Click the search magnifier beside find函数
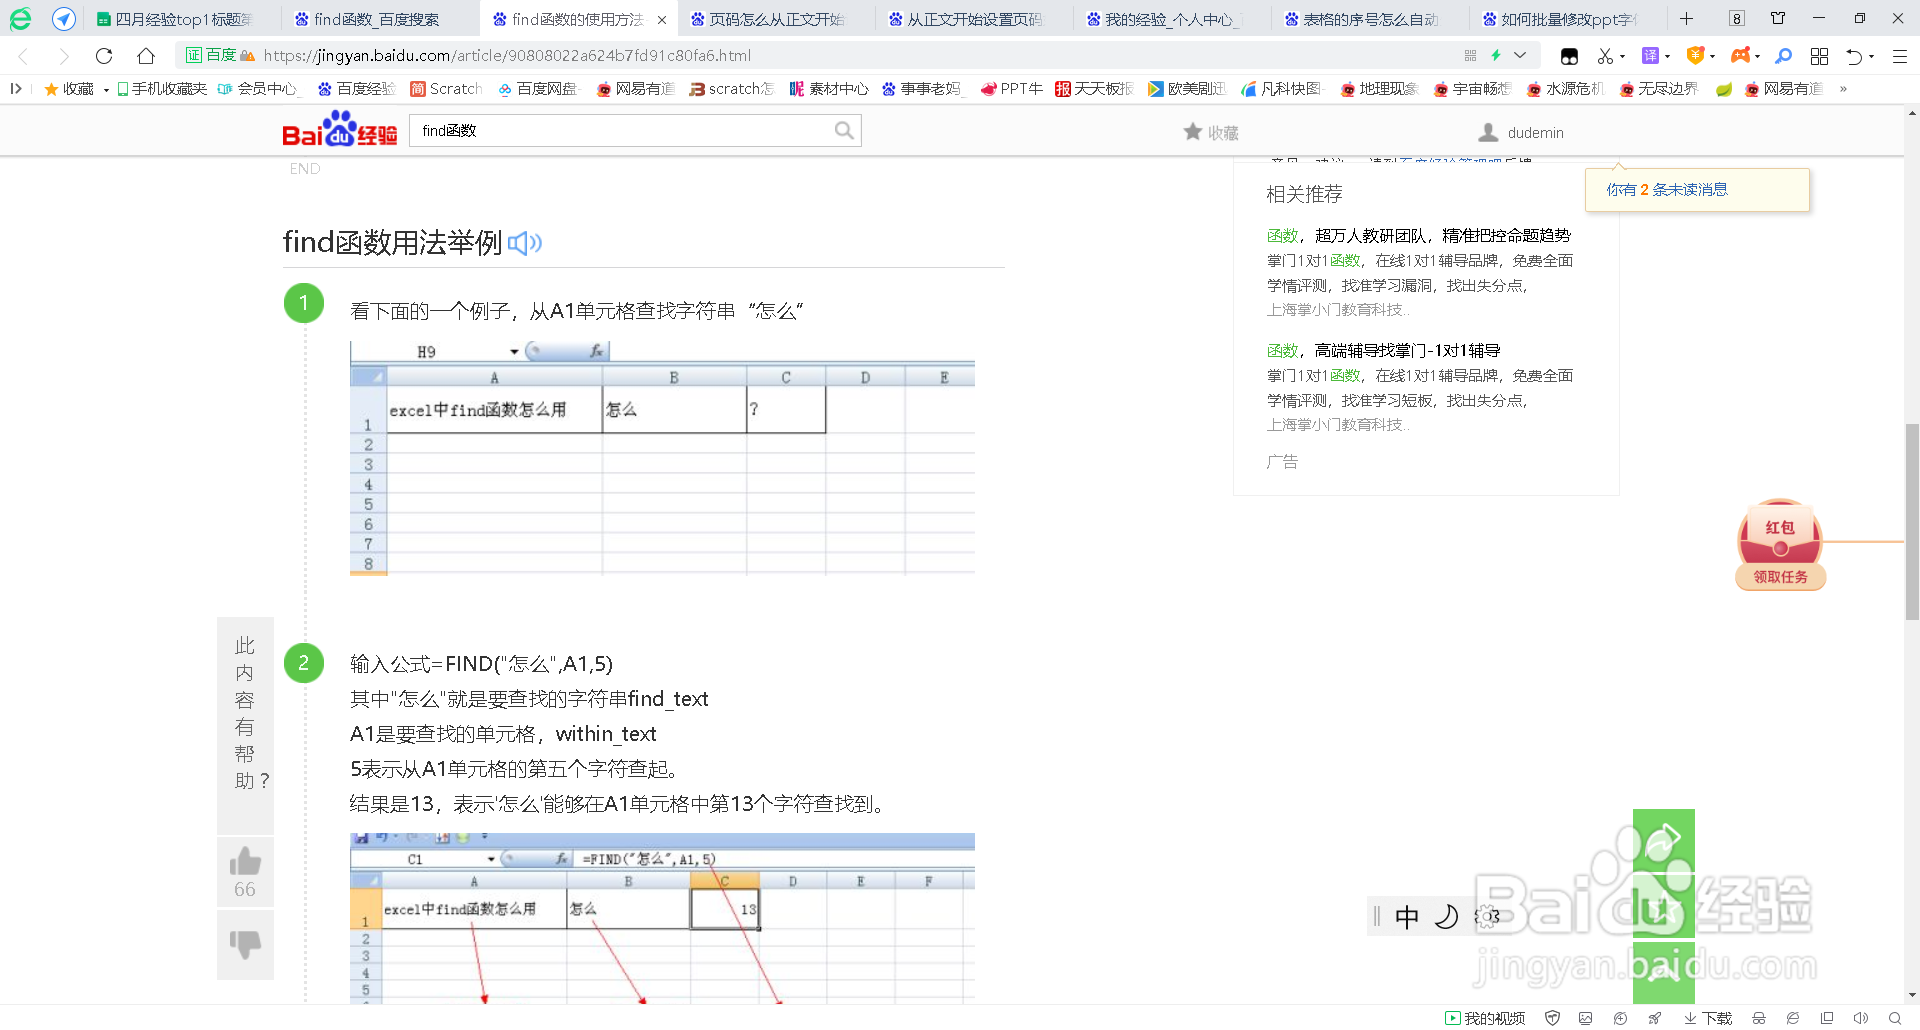 click(844, 130)
